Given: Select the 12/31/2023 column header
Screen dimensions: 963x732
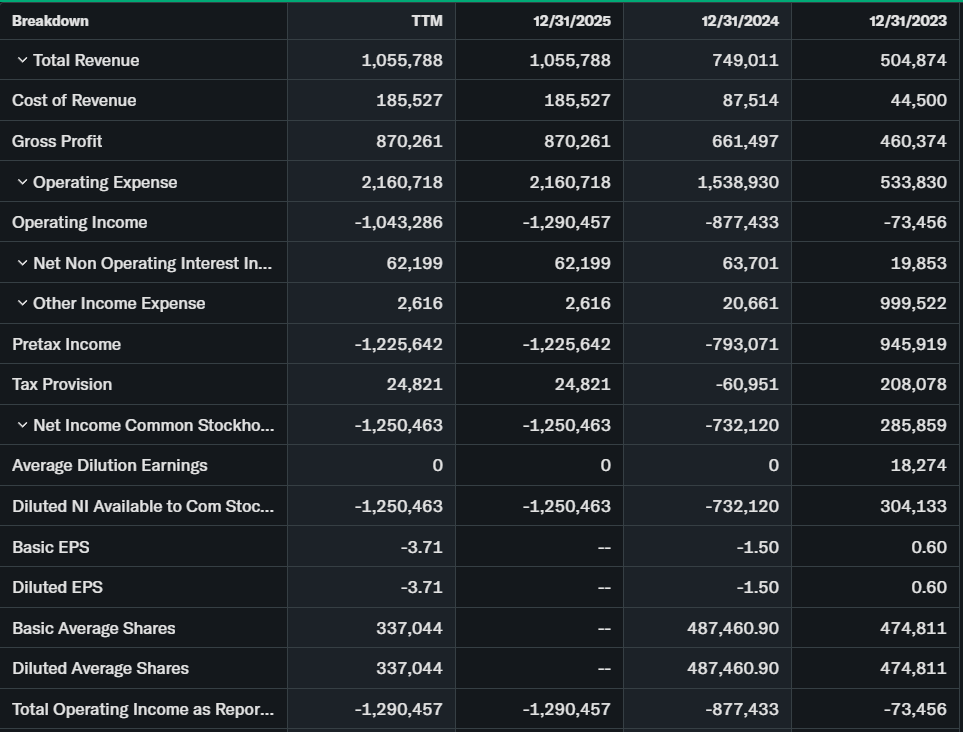Looking at the screenshot, I should [908, 21].
